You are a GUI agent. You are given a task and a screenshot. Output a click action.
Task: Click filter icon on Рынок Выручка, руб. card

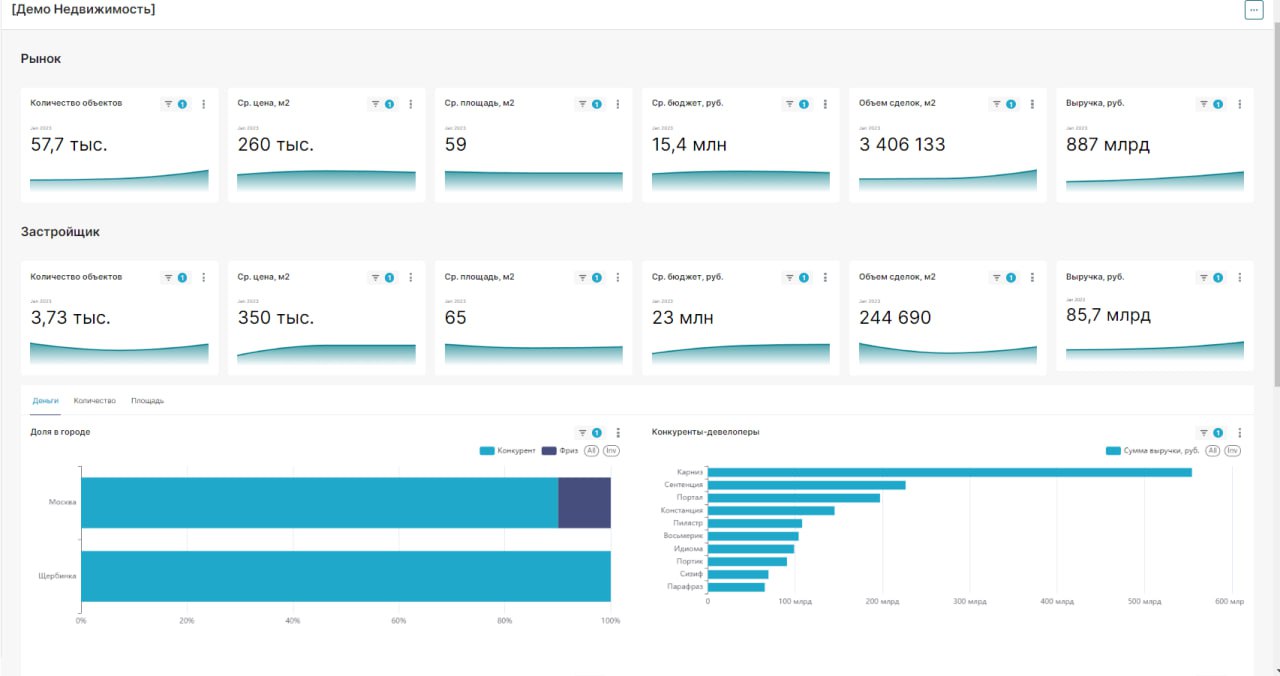point(1205,104)
